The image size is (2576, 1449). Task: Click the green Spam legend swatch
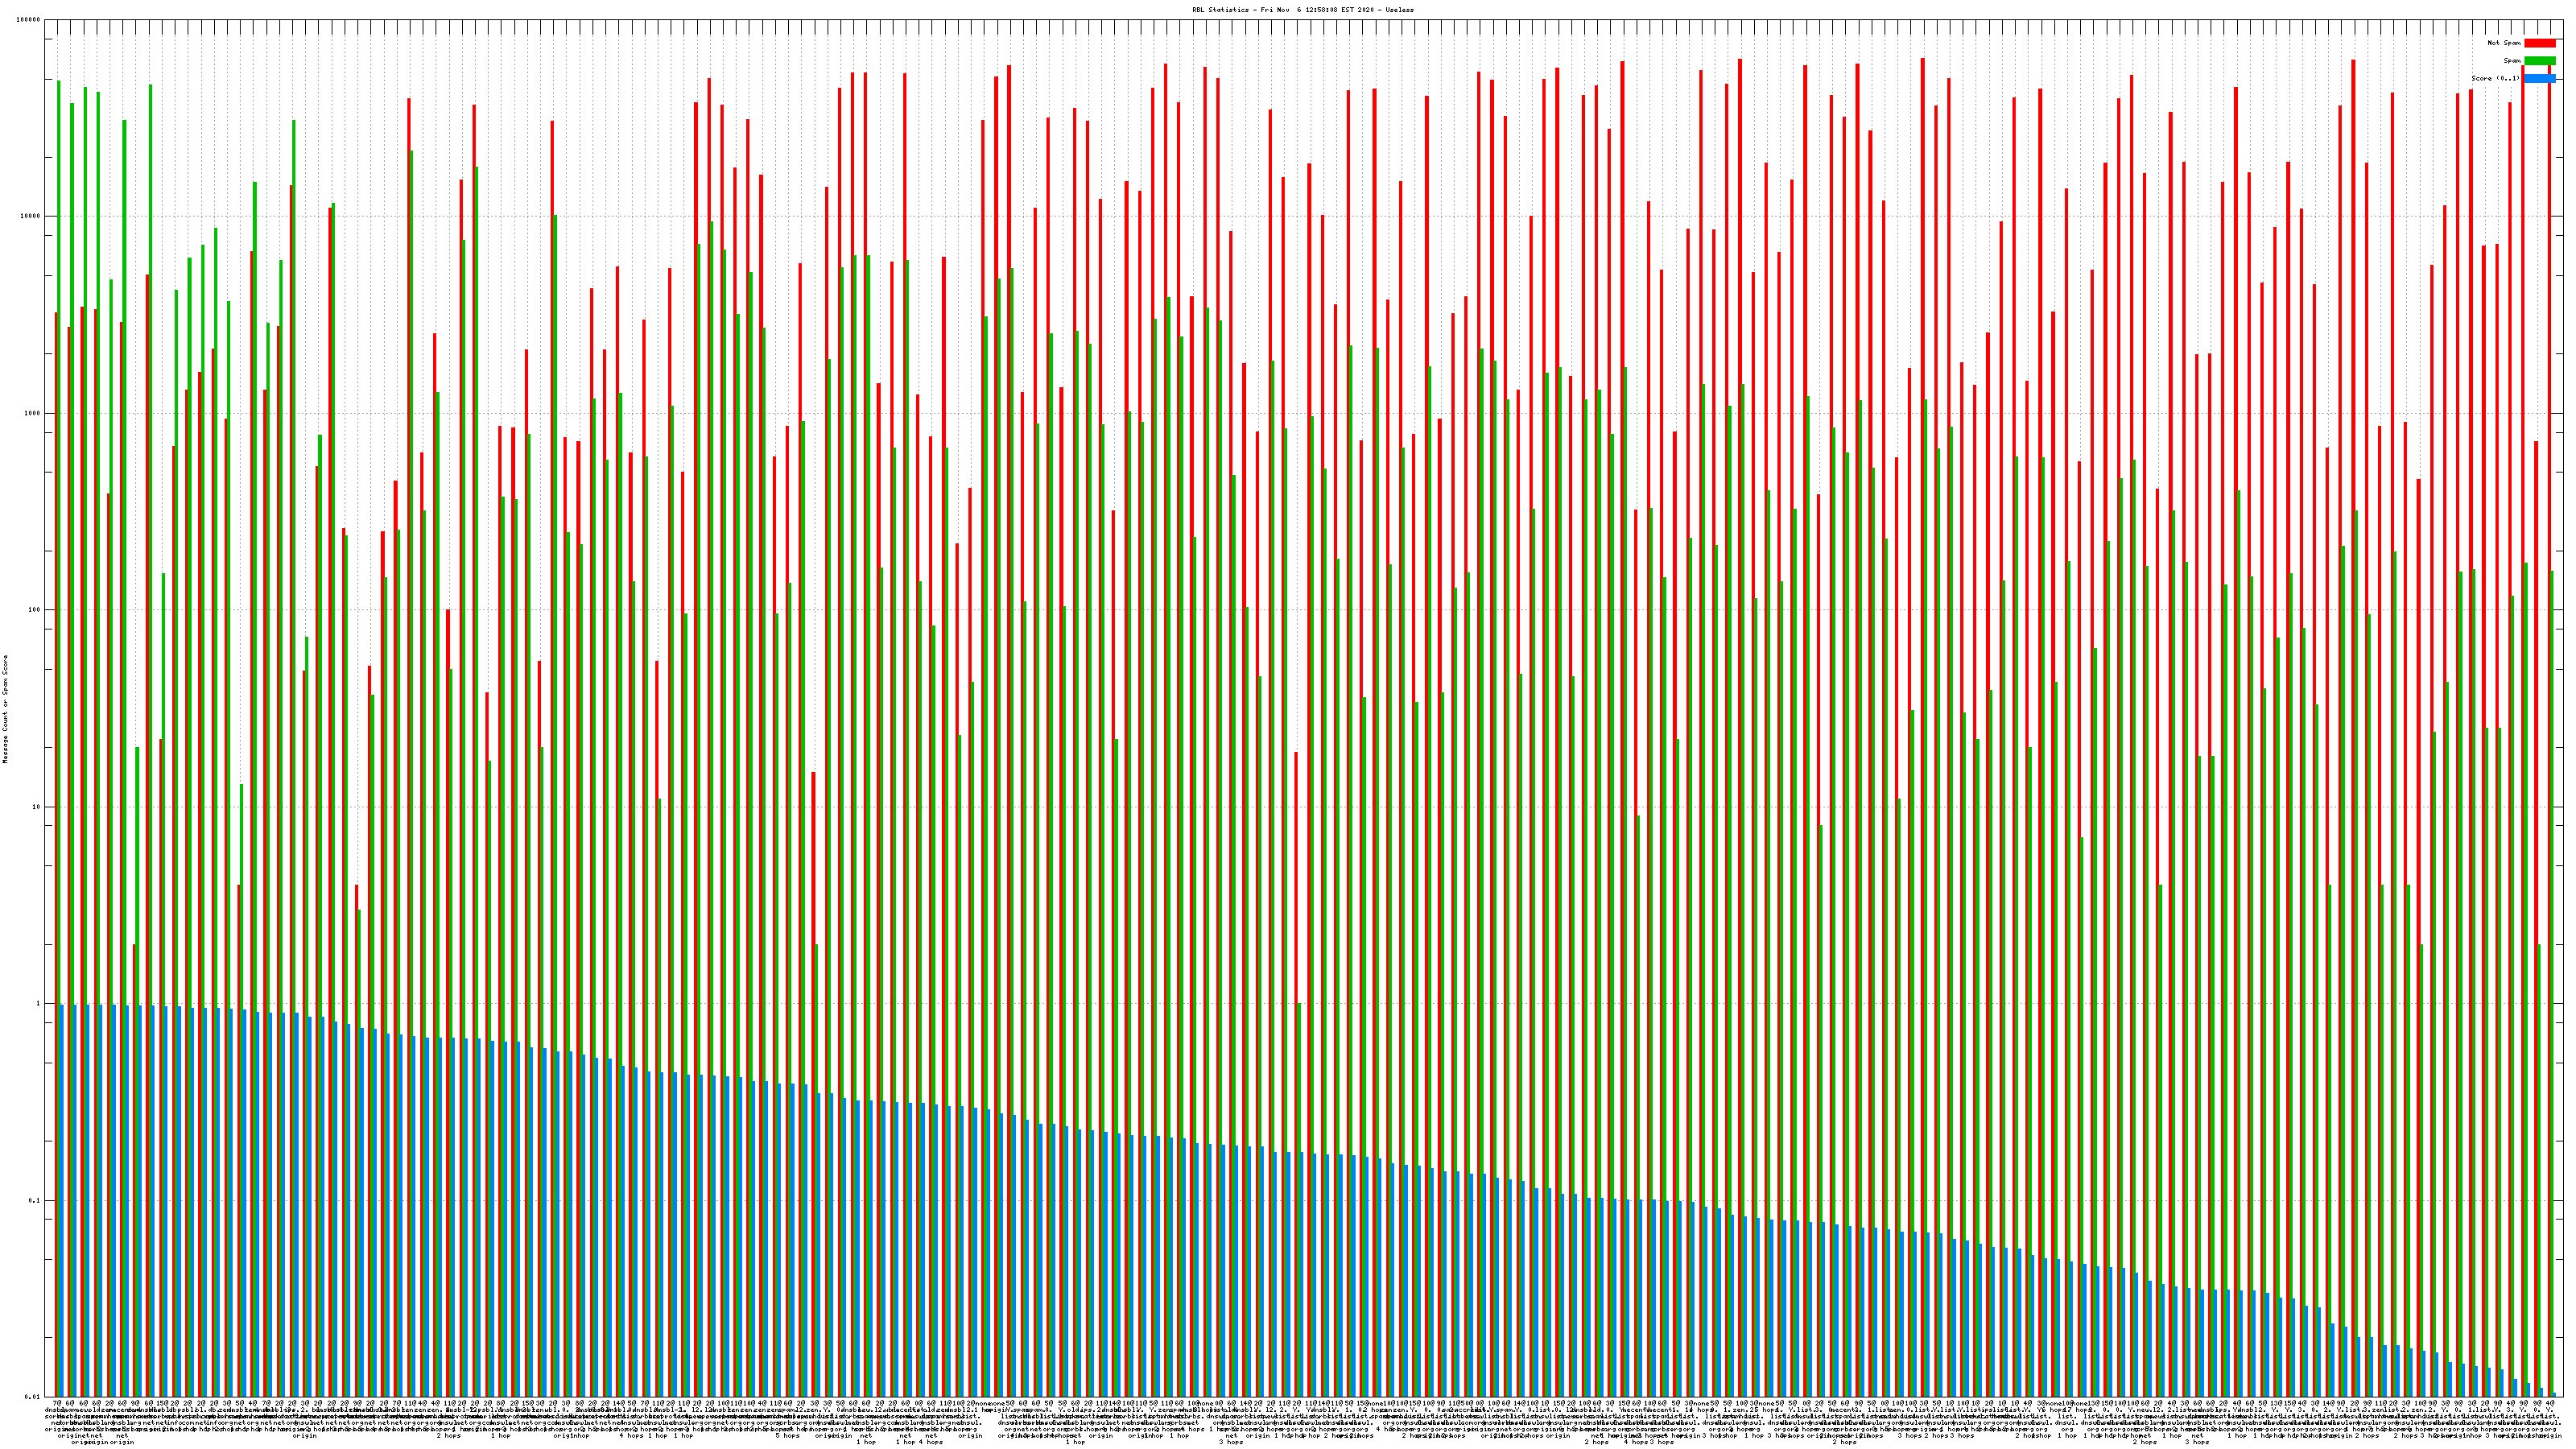(x=2539, y=61)
